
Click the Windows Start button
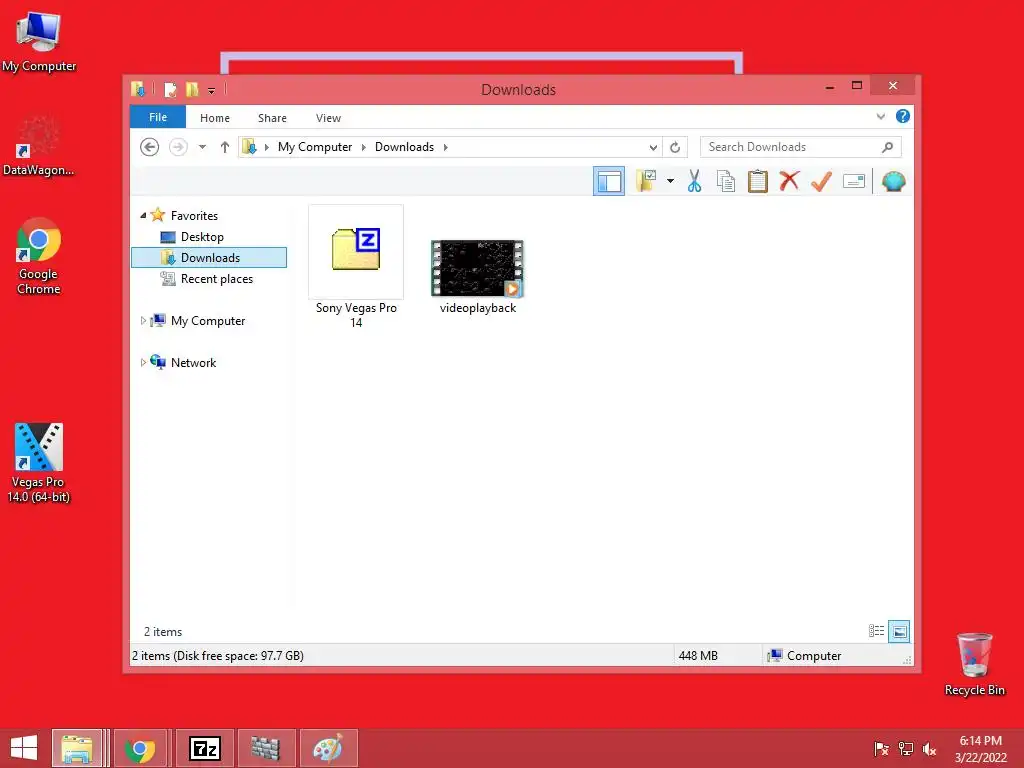tap(24, 748)
